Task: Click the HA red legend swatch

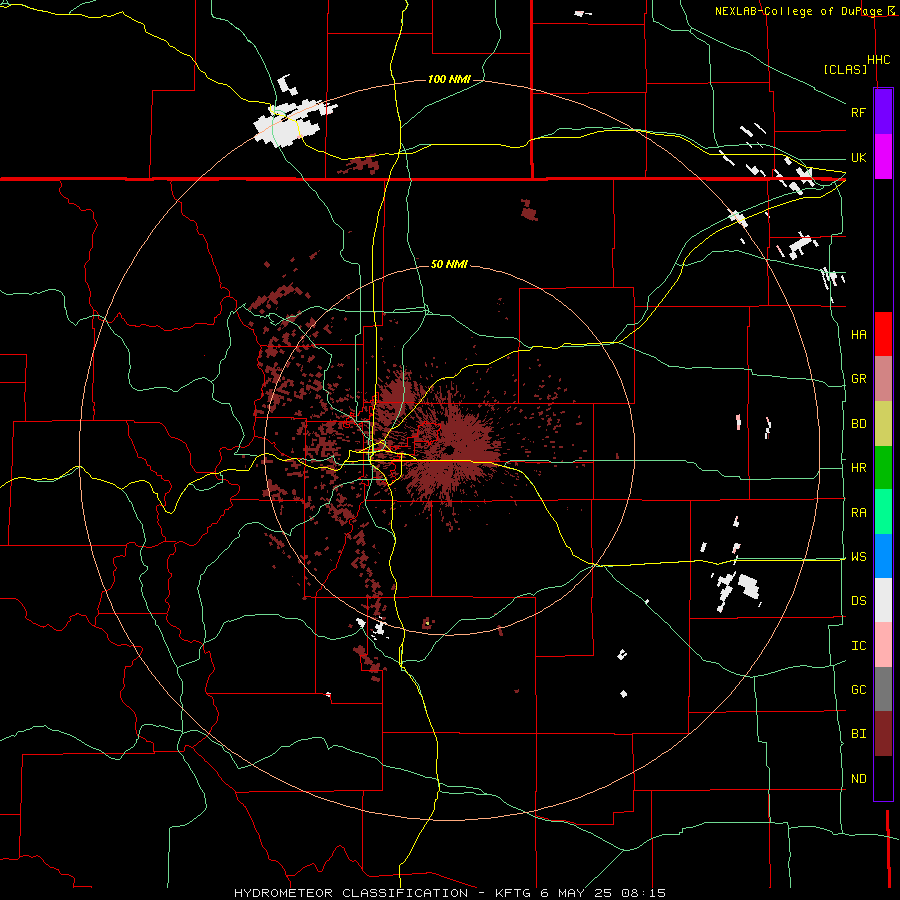Action: 883,334
